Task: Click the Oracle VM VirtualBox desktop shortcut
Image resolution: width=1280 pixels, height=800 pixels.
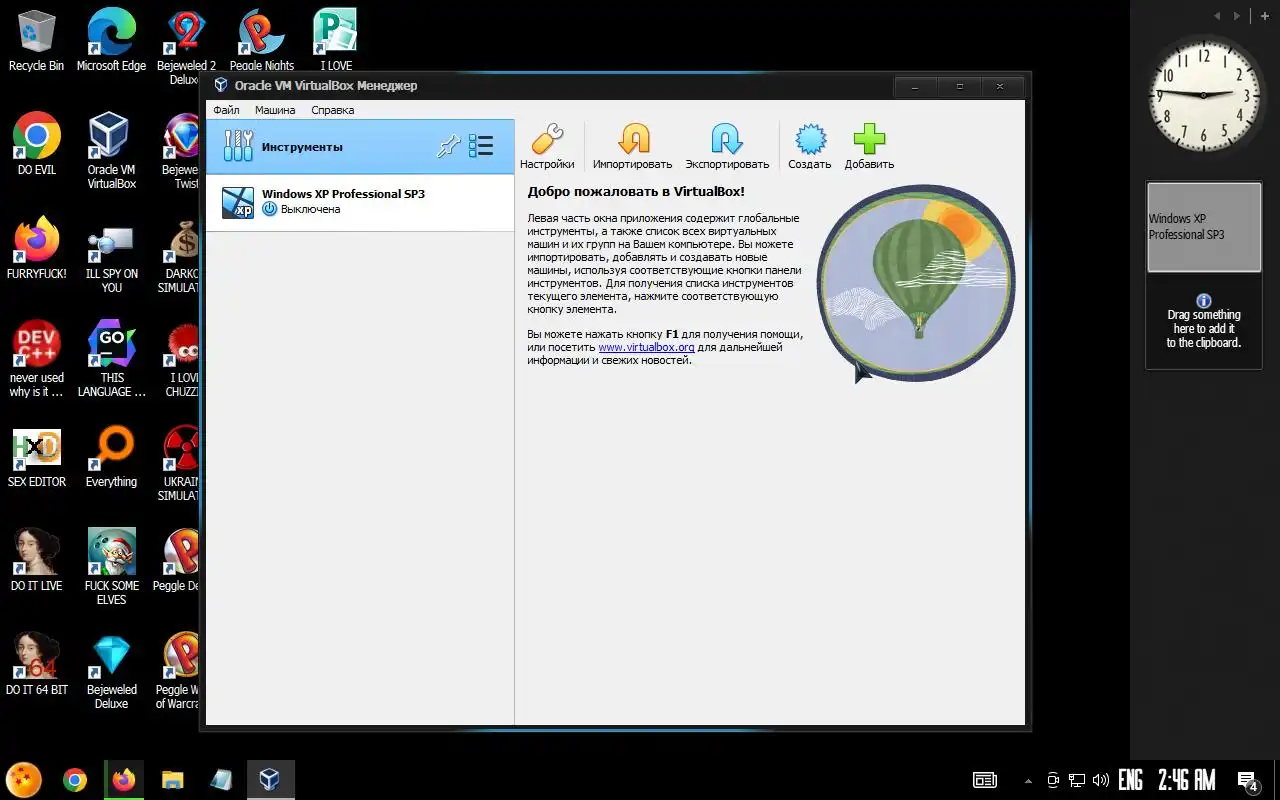Action: [111, 150]
